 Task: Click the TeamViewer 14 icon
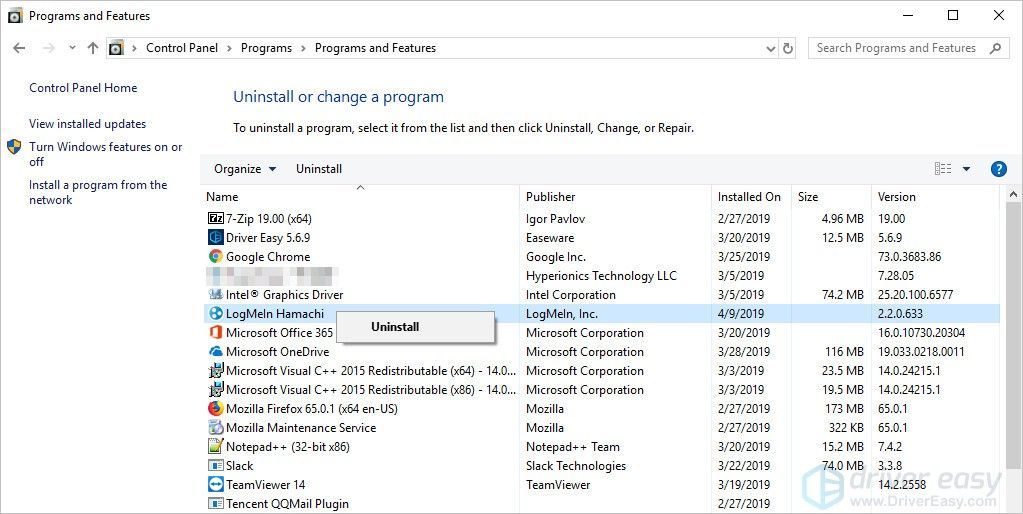tap(215, 485)
